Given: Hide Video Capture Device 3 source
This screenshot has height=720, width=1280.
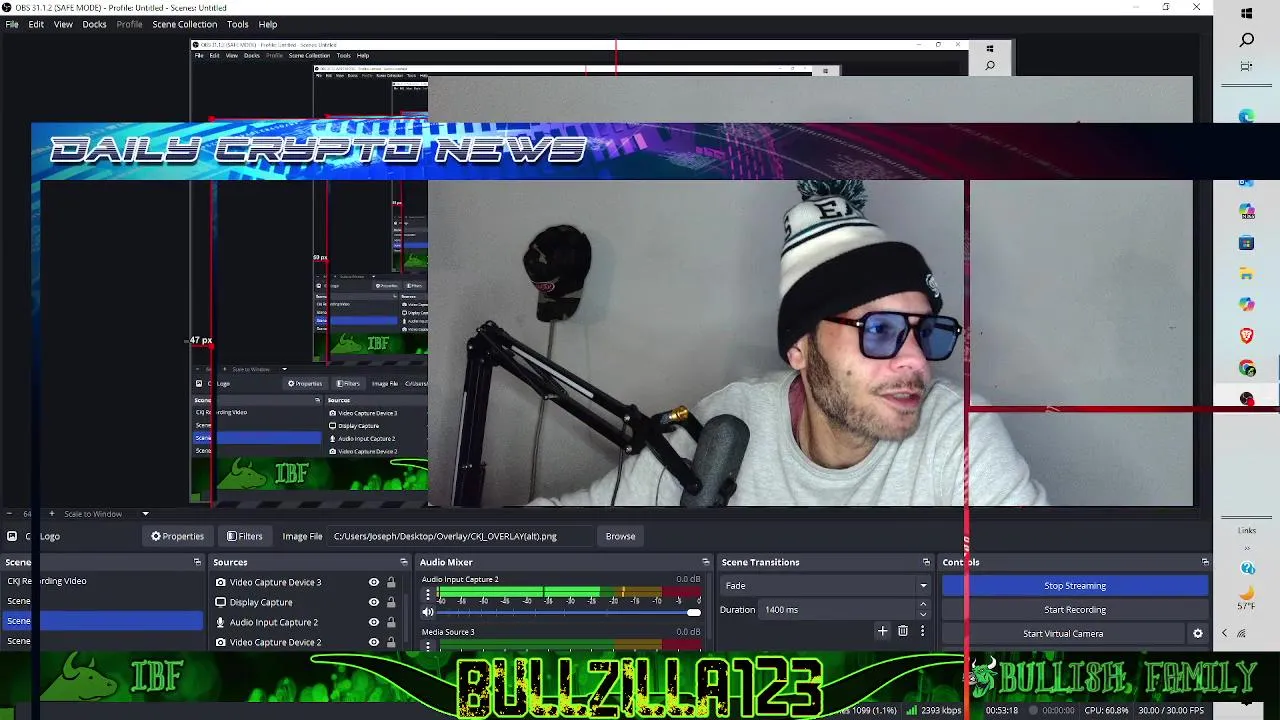Looking at the screenshot, I should [374, 582].
